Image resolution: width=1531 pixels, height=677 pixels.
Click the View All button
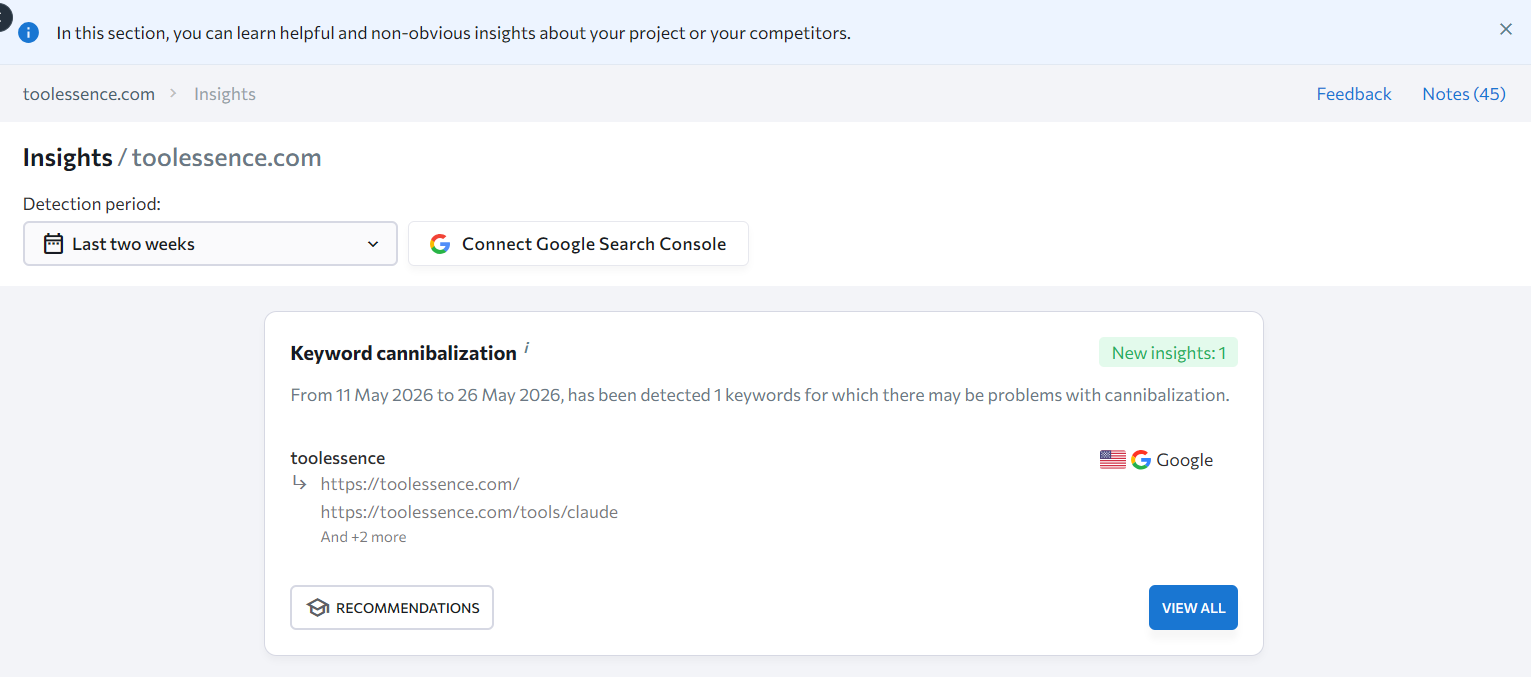point(1193,608)
